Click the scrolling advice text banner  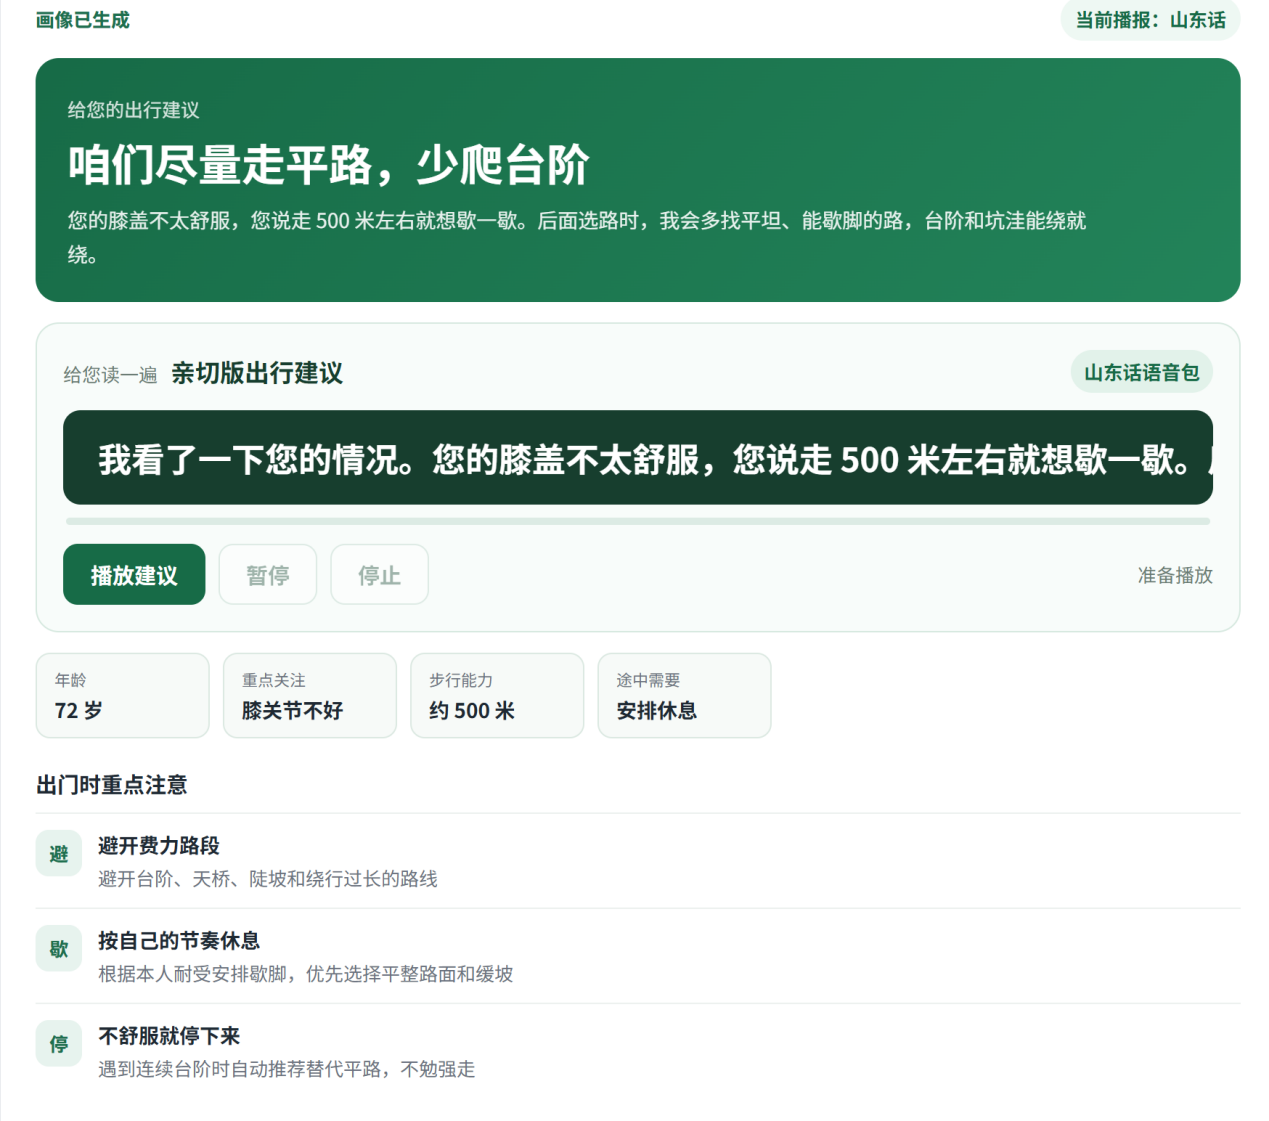(638, 458)
